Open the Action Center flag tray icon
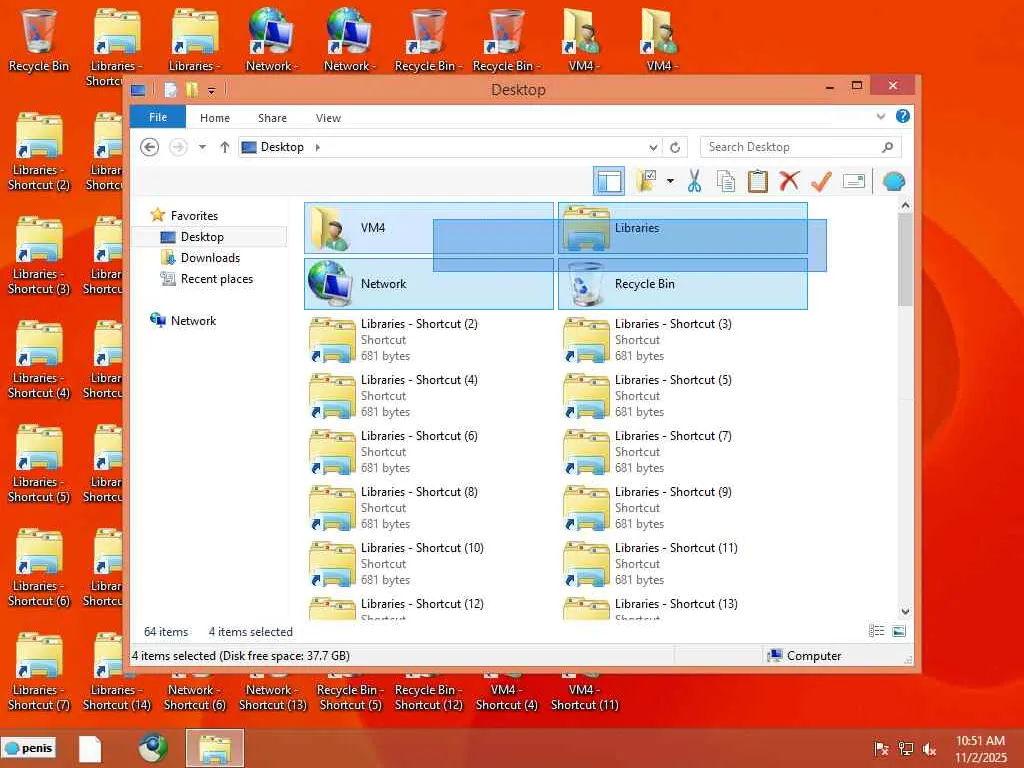The width and height of the screenshot is (1024, 768). coord(881,749)
